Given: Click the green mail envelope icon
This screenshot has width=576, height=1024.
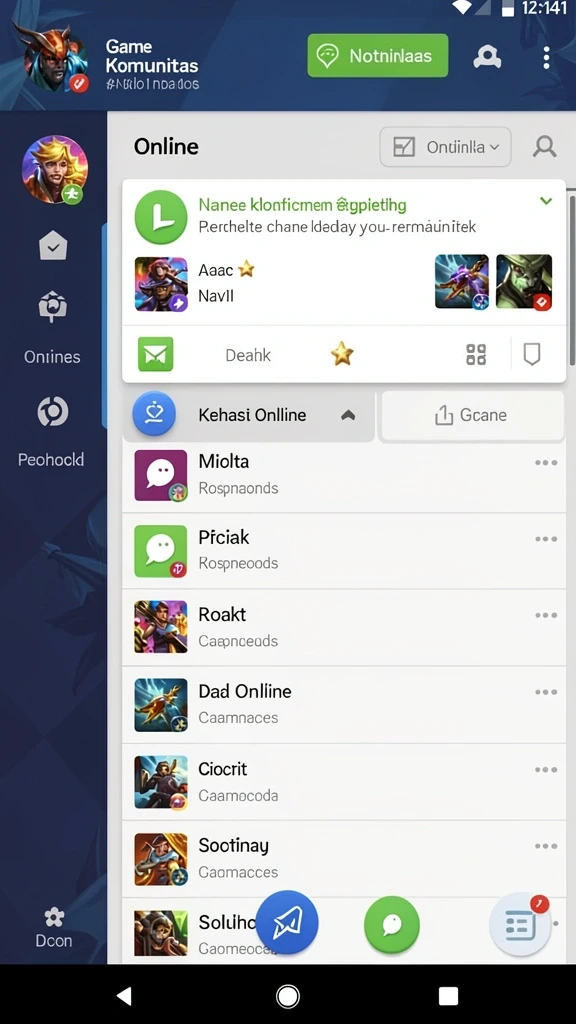Looking at the screenshot, I should [155, 355].
